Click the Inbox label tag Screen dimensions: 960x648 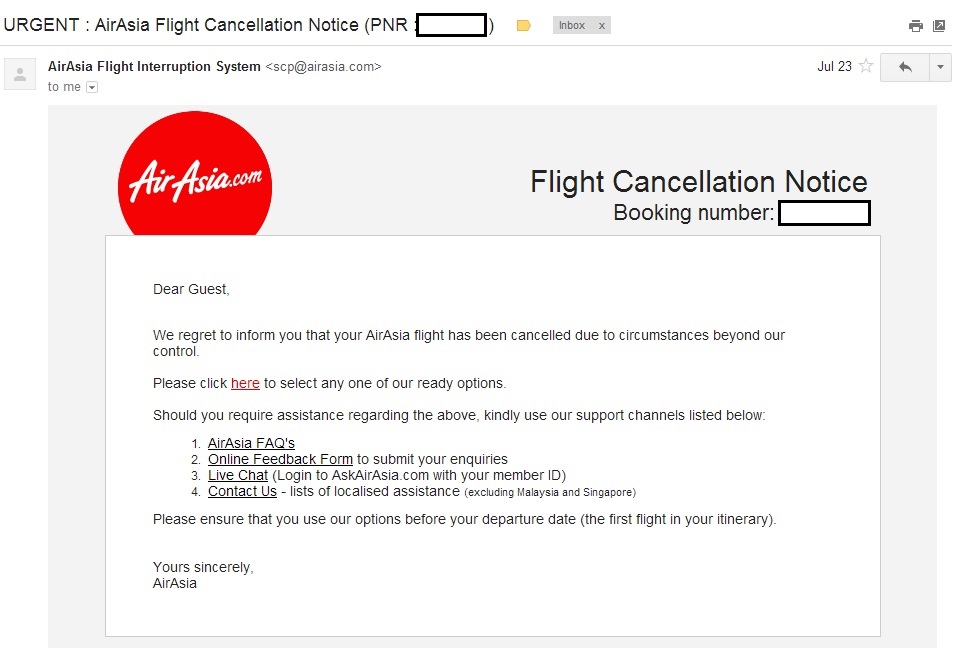(x=572, y=26)
